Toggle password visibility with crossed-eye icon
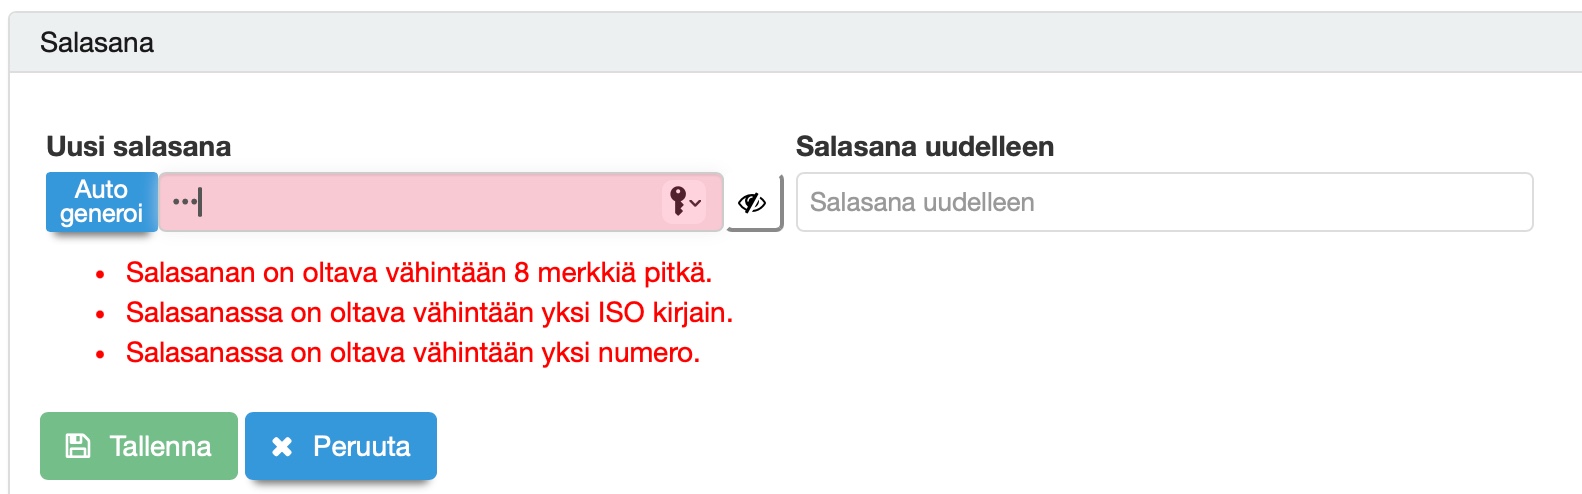The width and height of the screenshot is (1582, 494). (752, 203)
